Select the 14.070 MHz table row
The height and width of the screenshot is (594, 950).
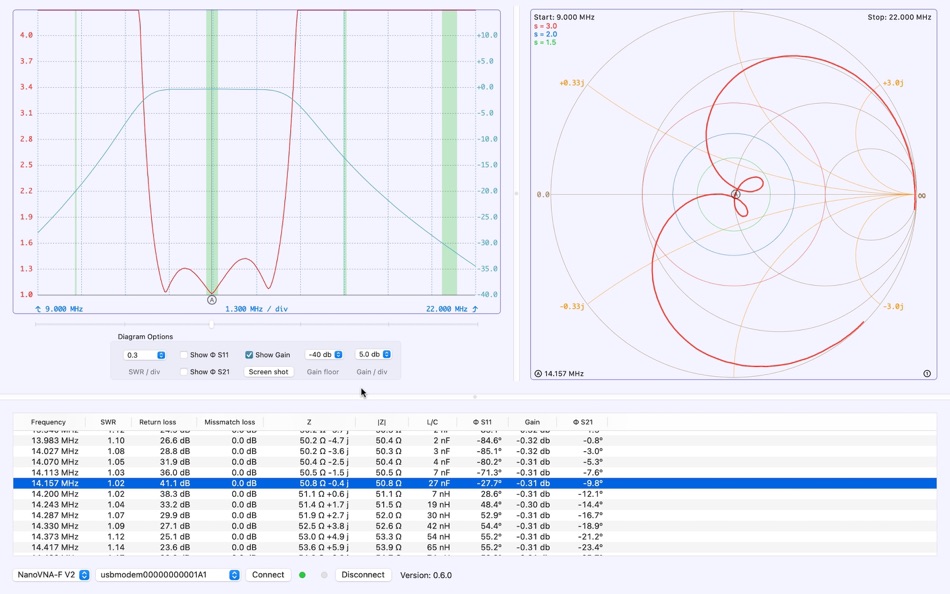pyautogui.click(x=474, y=462)
